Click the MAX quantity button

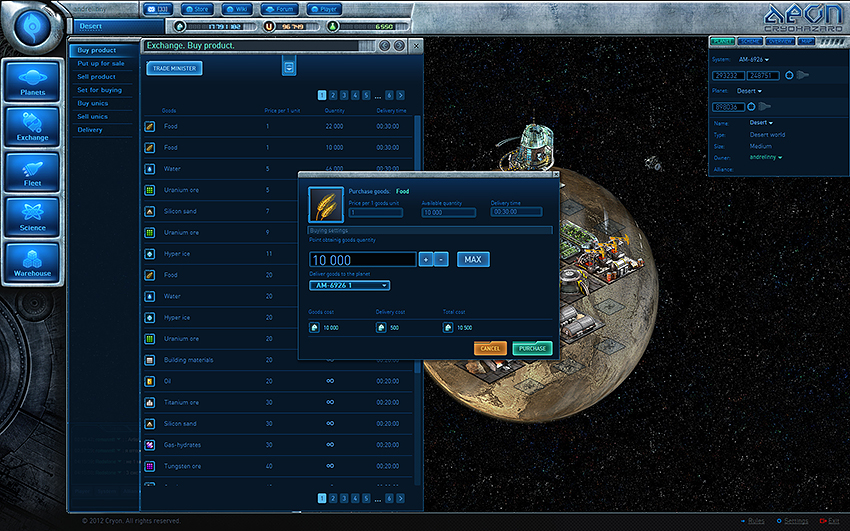click(x=473, y=260)
